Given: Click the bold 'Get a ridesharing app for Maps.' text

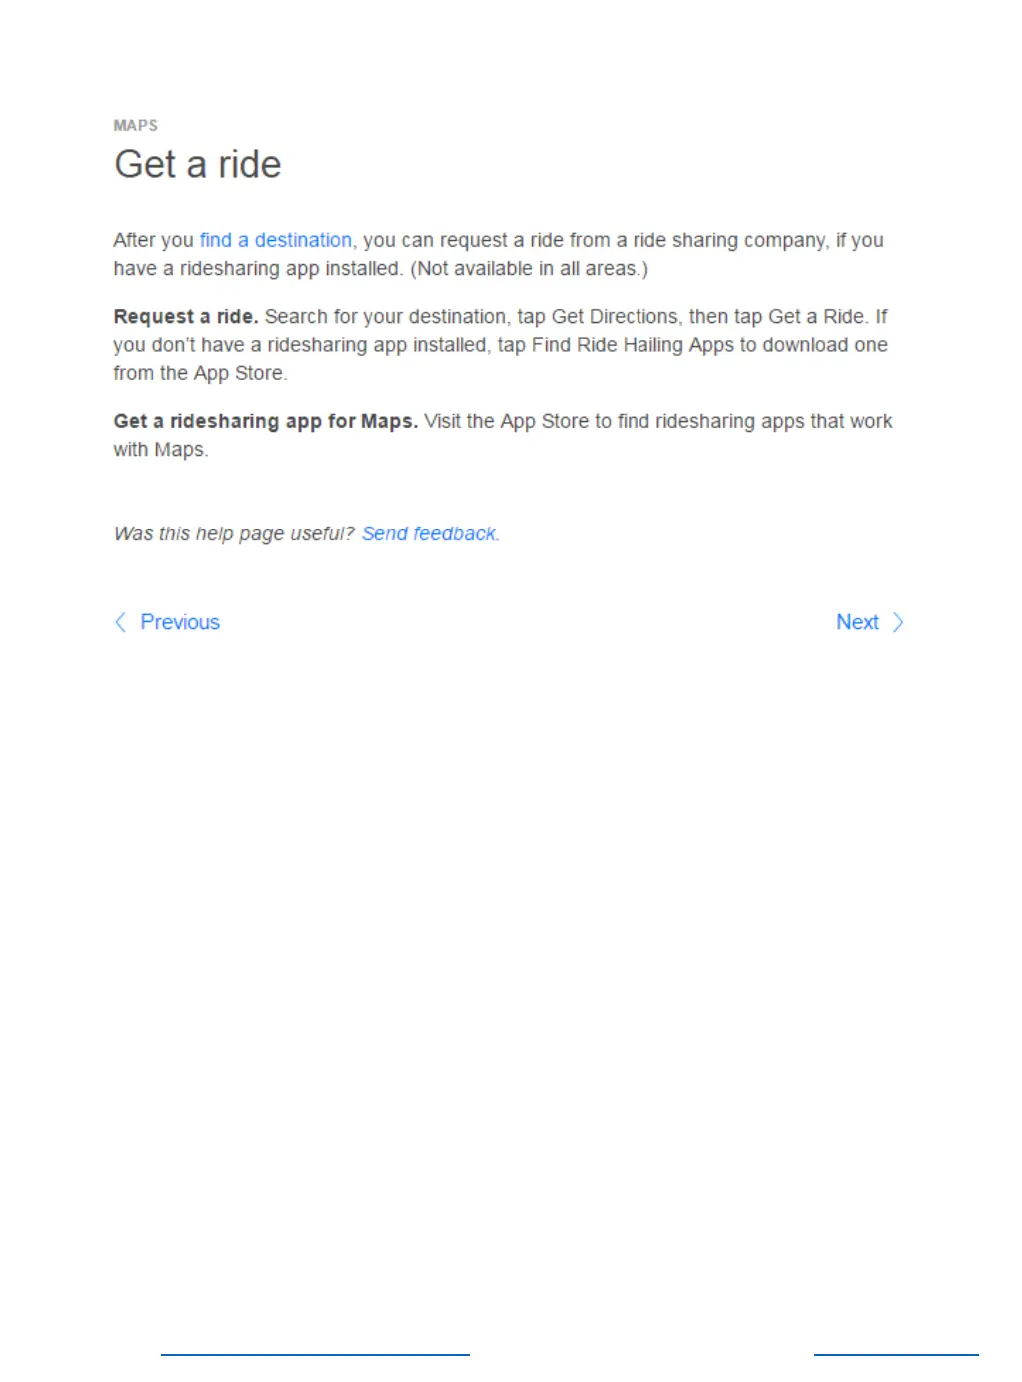Looking at the screenshot, I should pos(266,421).
